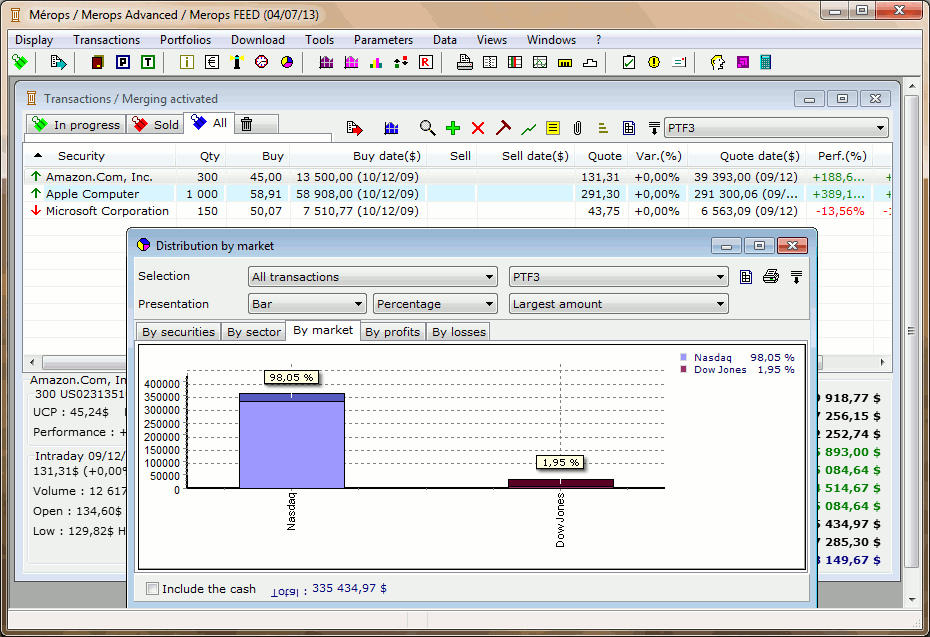This screenshot has height=637, width=930.
Task: Click the 'Apple Computer' security name
Action: (93, 194)
